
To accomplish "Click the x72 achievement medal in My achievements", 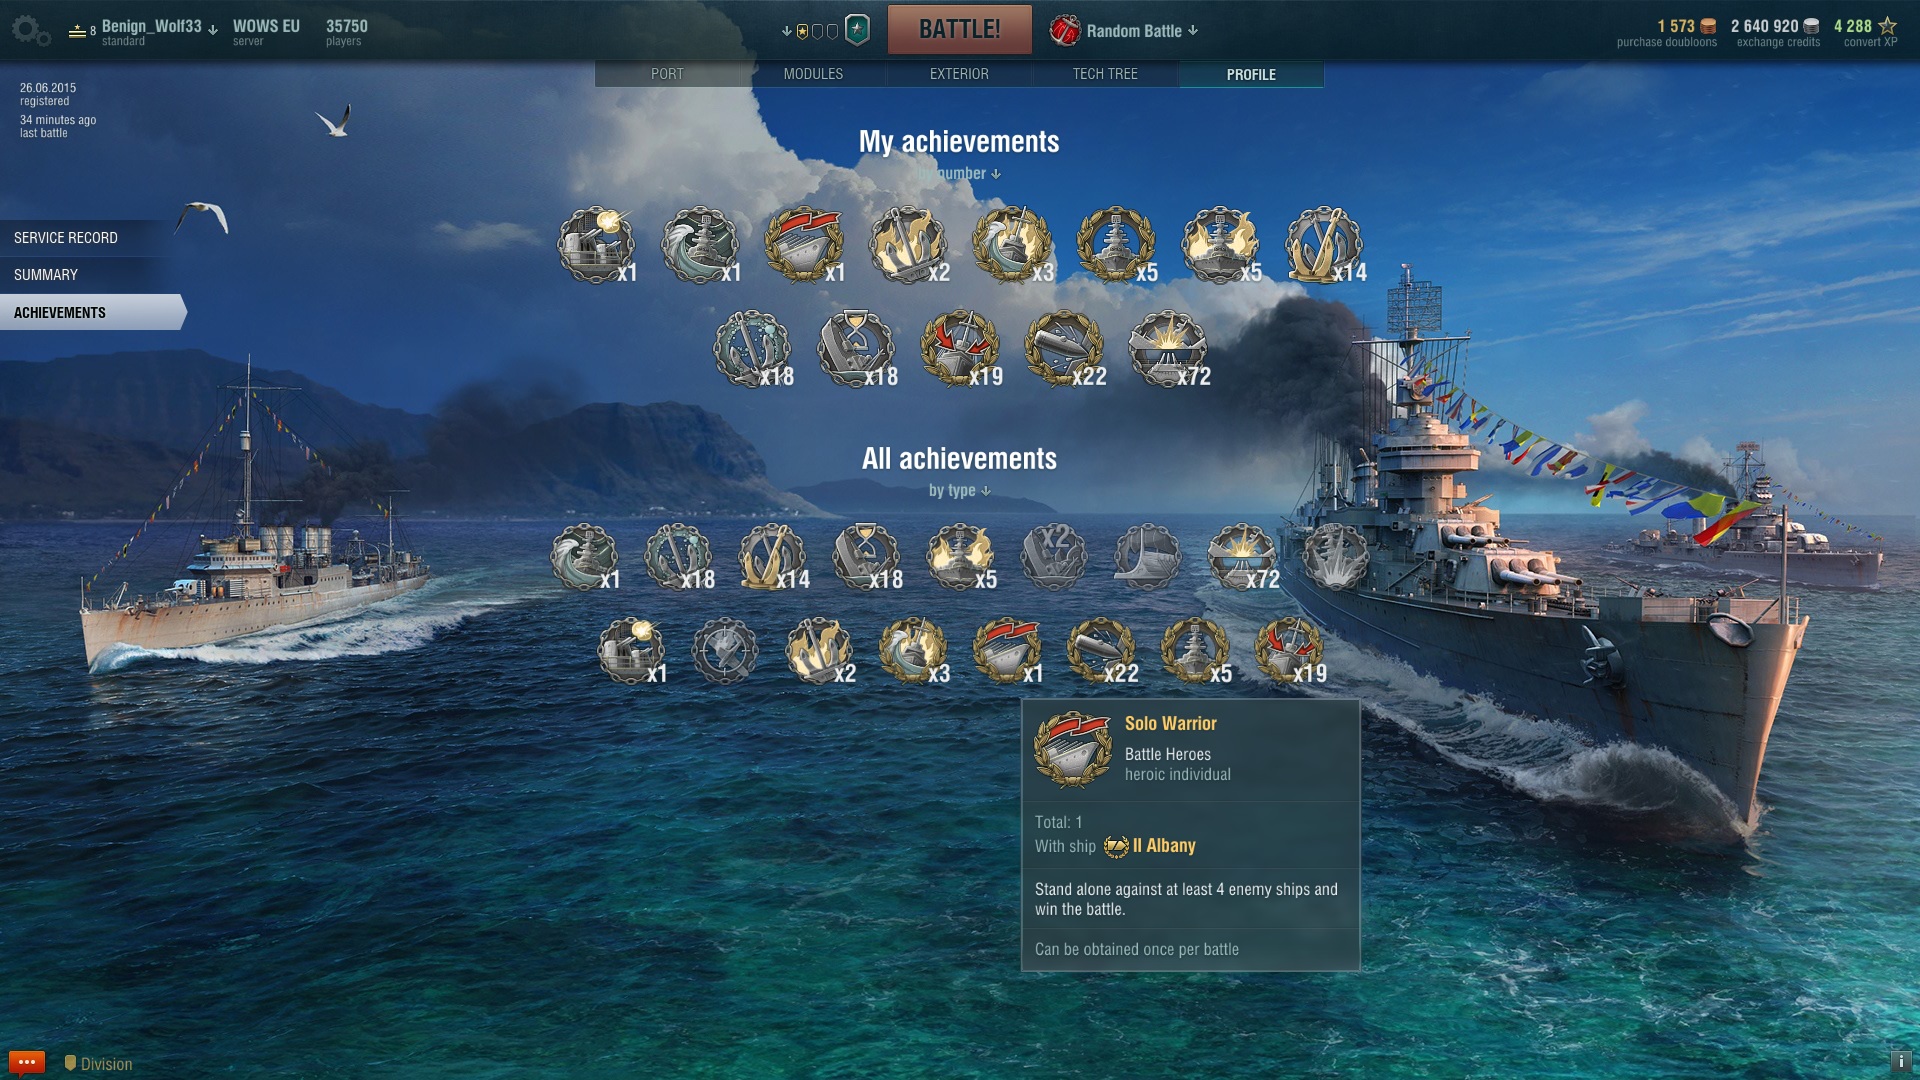I will tap(1168, 349).
